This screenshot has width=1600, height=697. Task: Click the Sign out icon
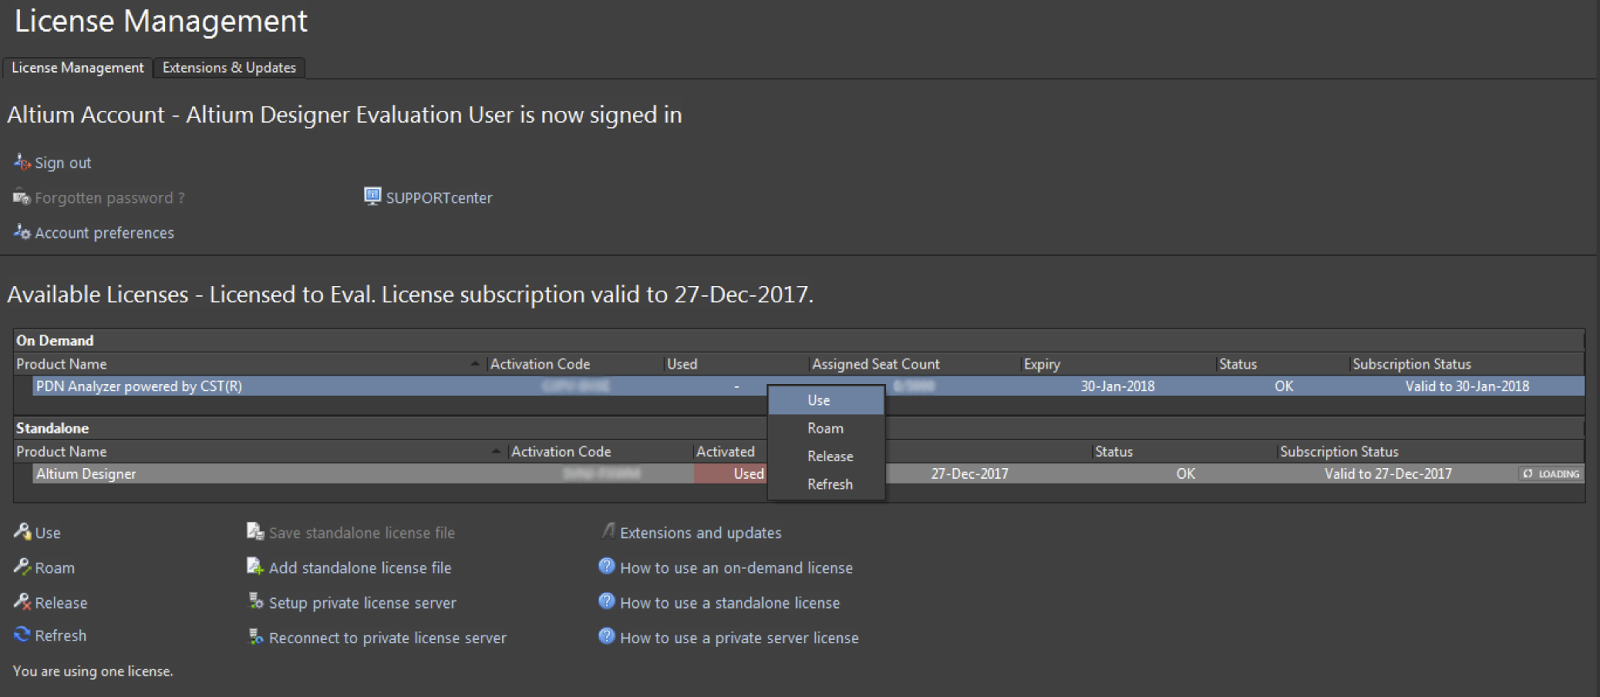click(x=22, y=162)
